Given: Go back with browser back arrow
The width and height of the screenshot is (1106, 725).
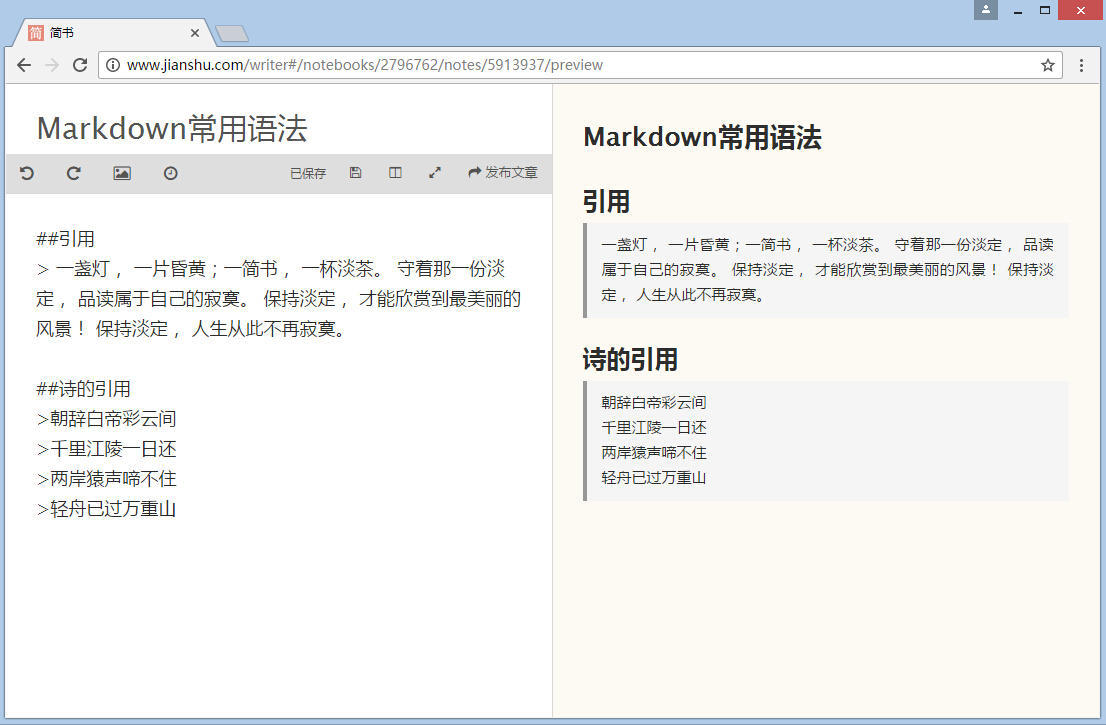Looking at the screenshot, I should [x=24, y=65].
